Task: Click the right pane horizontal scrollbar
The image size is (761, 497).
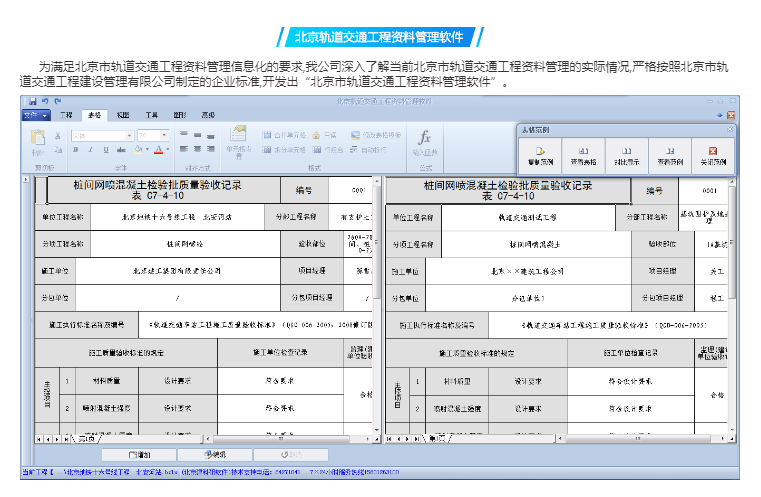Action: (x=641, y=439)
